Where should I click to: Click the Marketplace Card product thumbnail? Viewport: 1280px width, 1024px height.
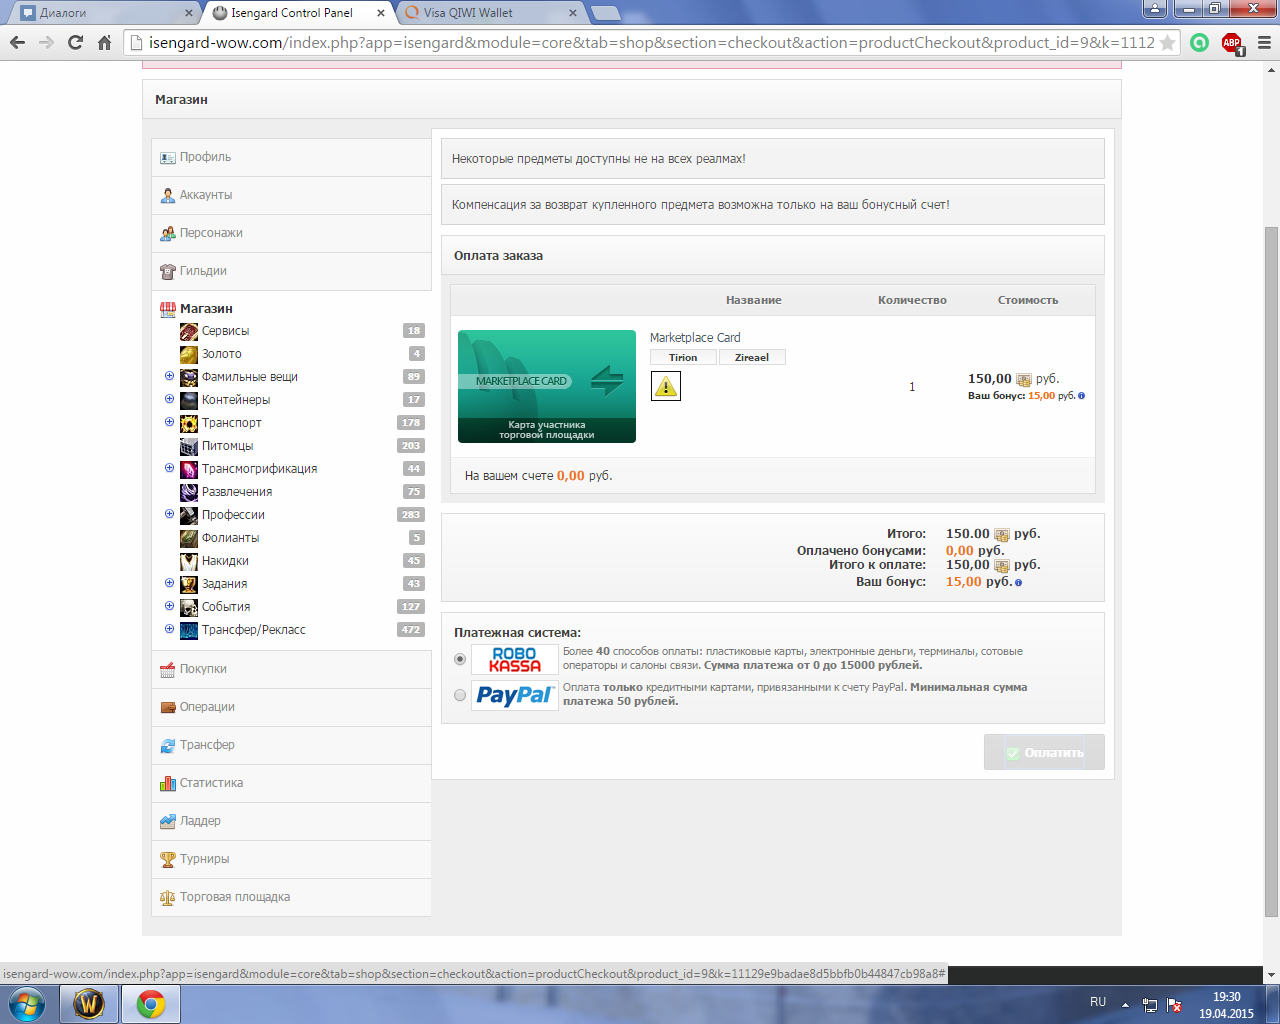point(547,386)
